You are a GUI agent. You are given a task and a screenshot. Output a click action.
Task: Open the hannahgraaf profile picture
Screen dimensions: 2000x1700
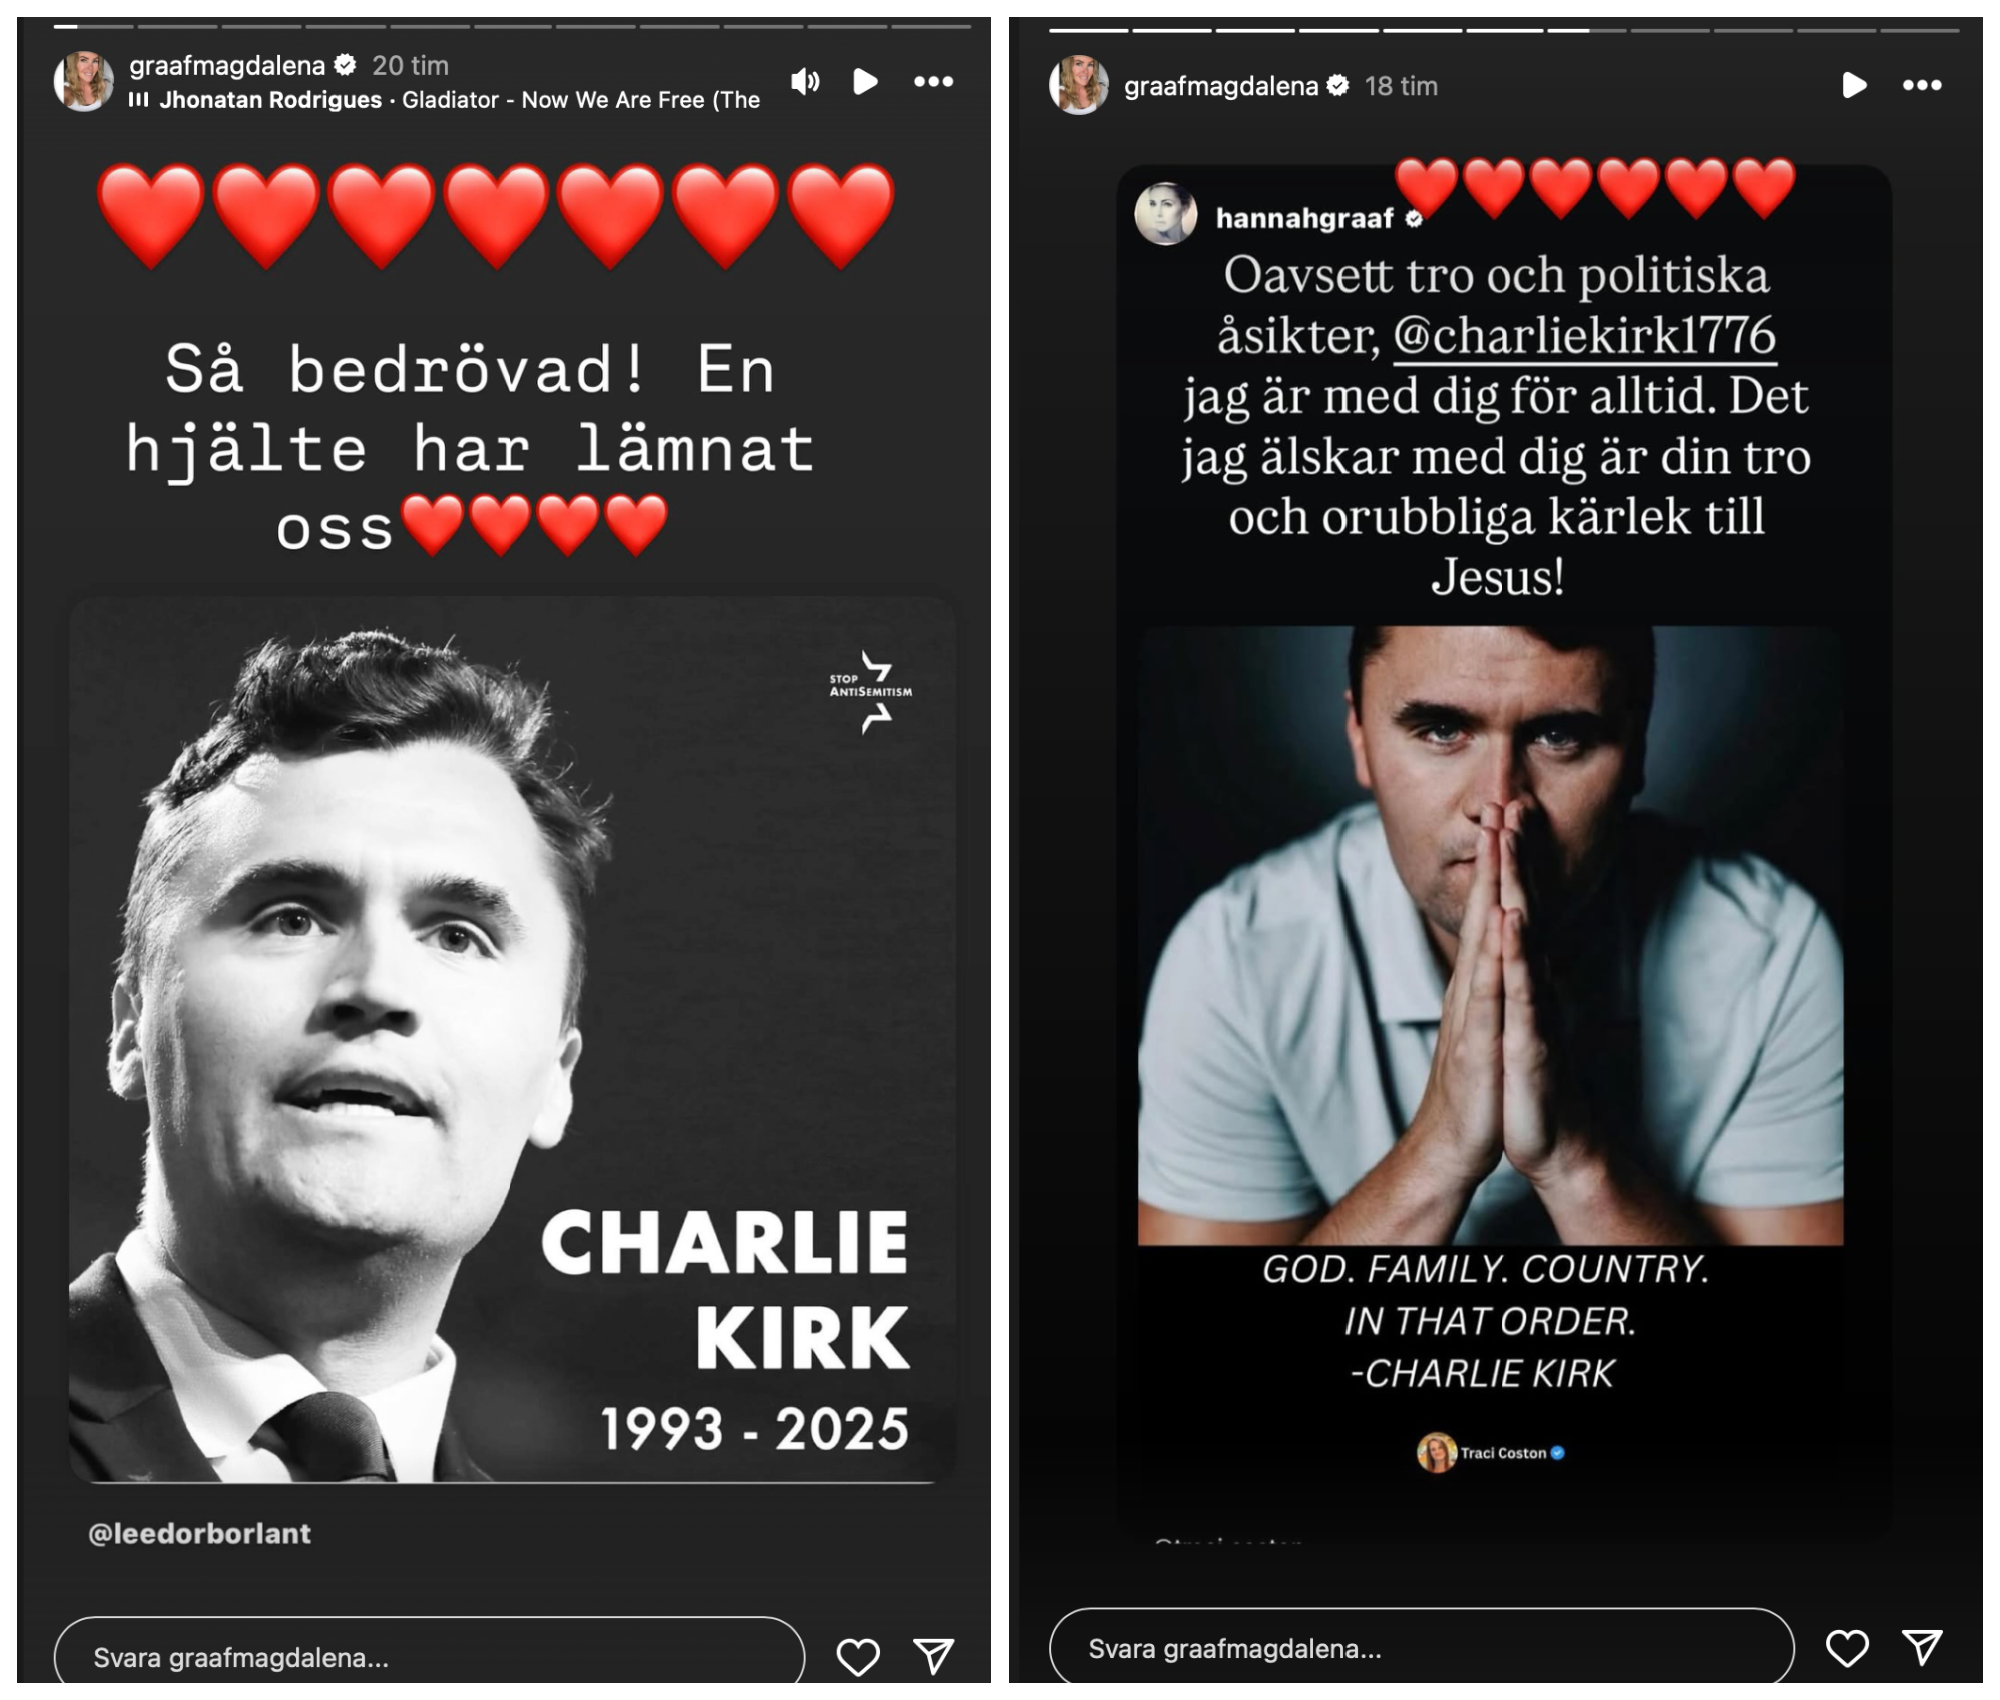tap(1165, 213)
